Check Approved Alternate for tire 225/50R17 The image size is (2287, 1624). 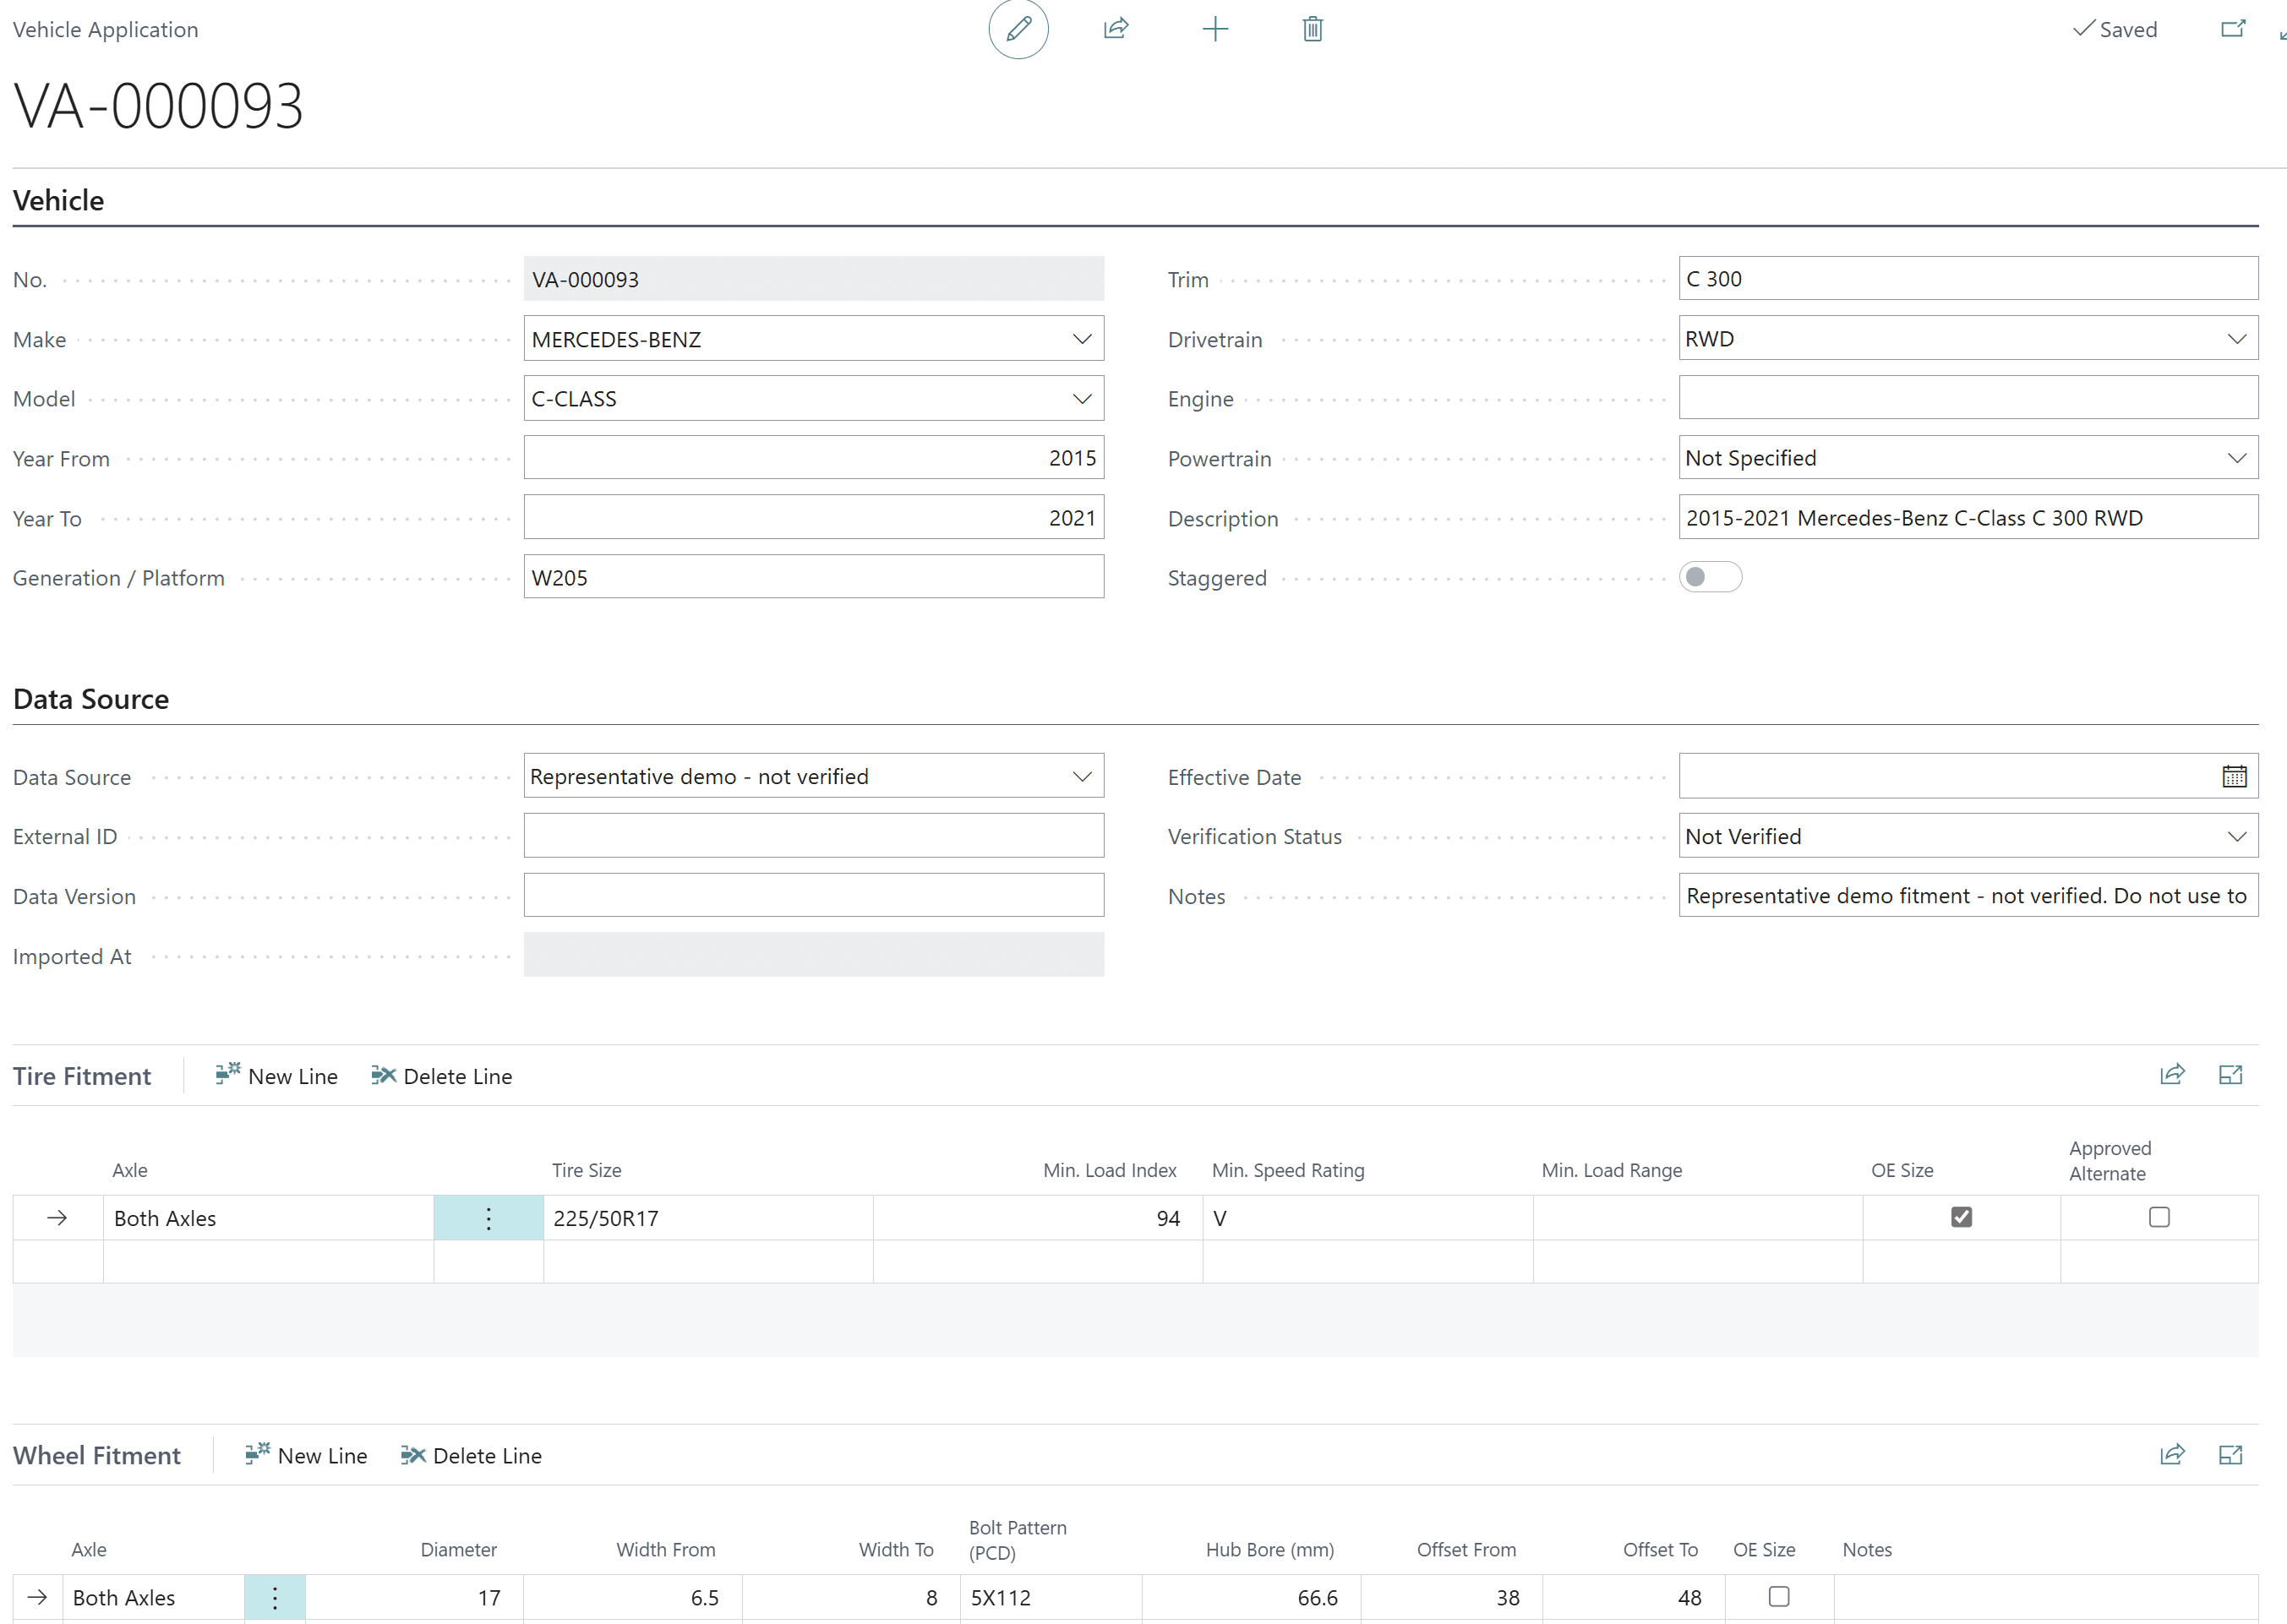click(x=2159, y=1217)
